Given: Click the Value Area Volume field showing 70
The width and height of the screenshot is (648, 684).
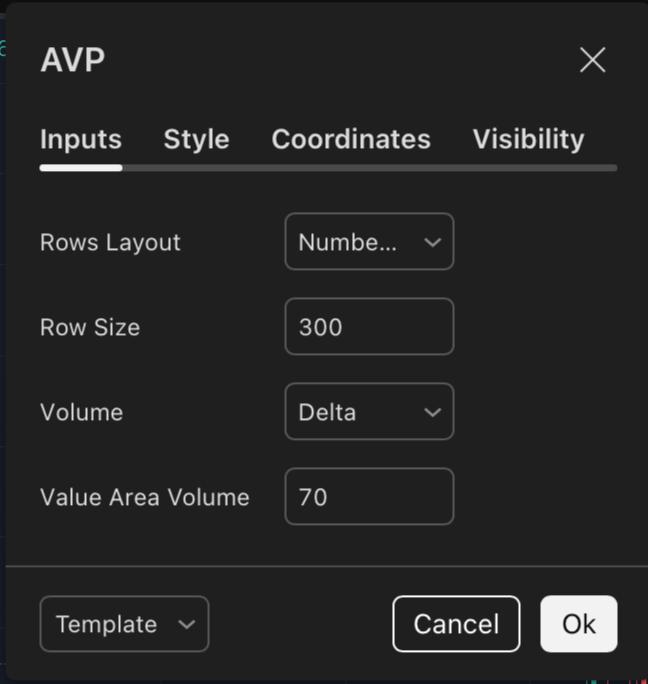Looking at the screenshot, I should click(x=369, y=496).
